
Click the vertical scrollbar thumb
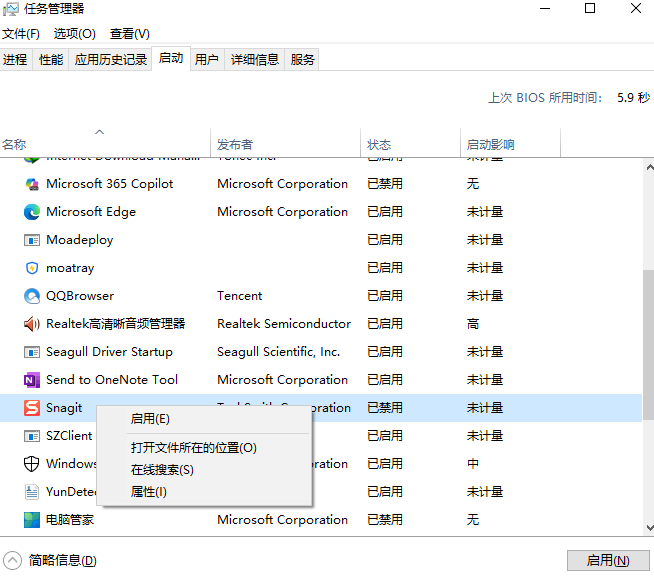(648, 345)
